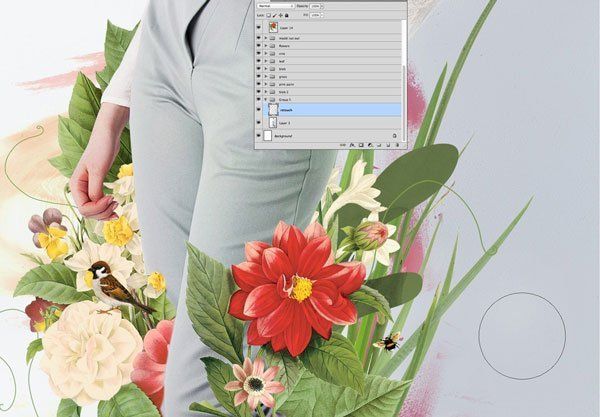
Task: Collapse the Group 1 folder
Action: click(266, 99)
